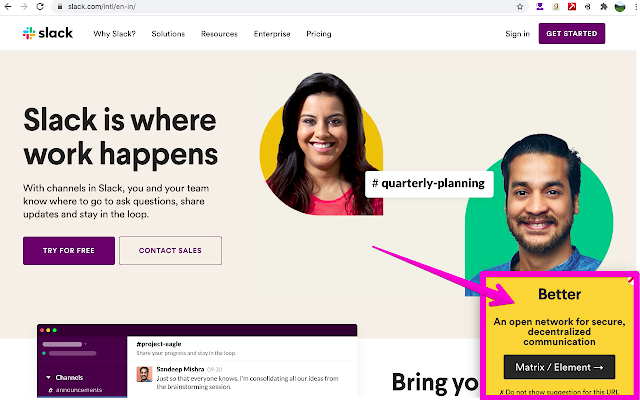This screenshot has height=400, width=640.
Task: Click the purple person extension icon
Action: click(x=540, y=6)
